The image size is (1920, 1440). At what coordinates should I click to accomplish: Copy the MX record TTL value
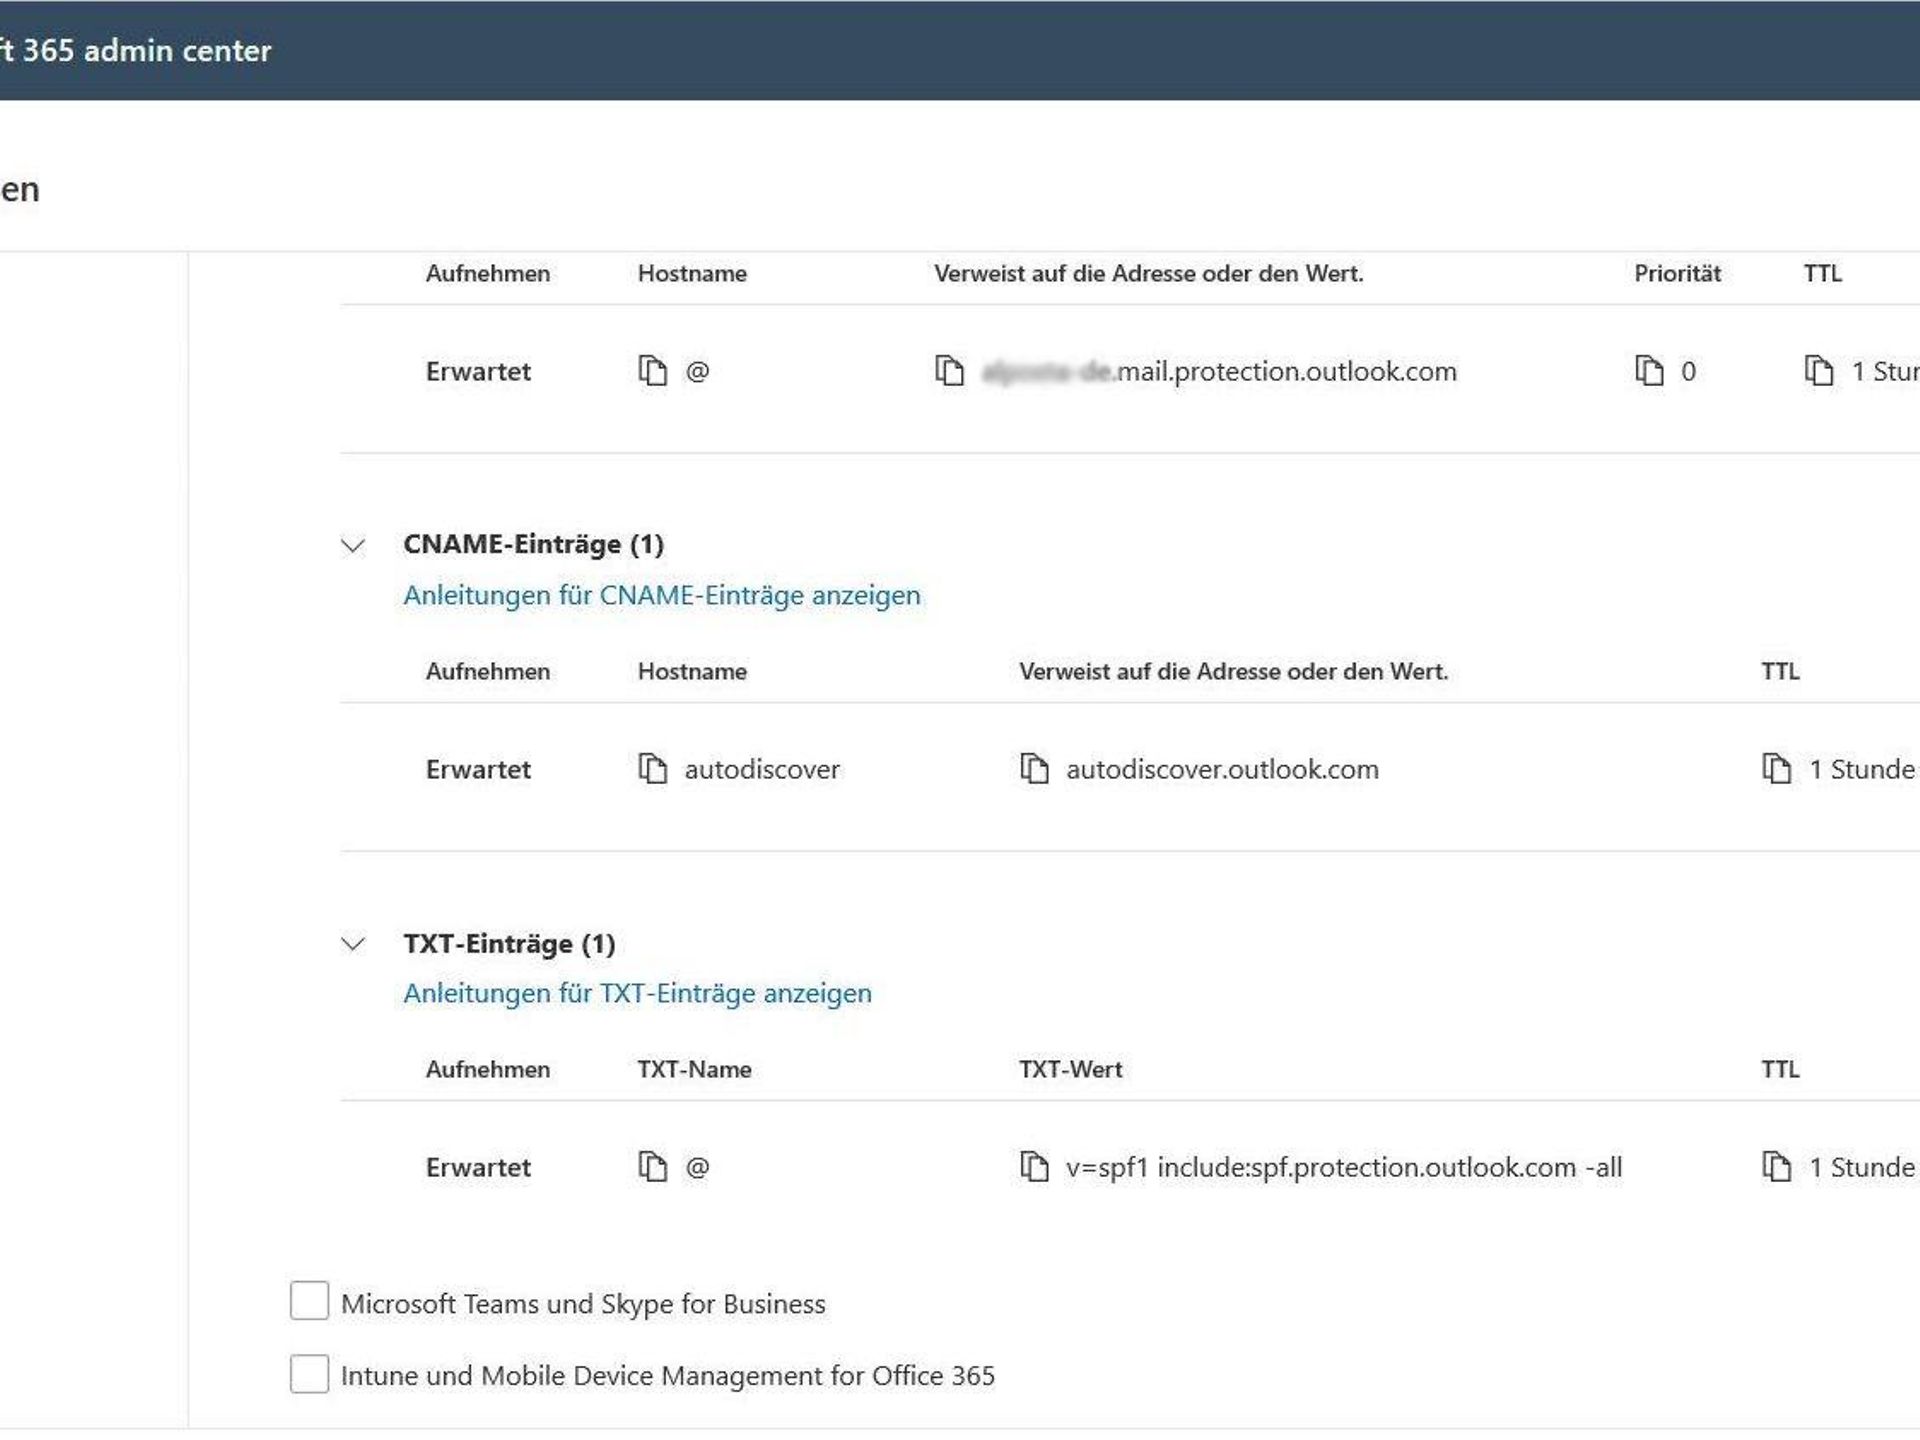[1818, 370]
